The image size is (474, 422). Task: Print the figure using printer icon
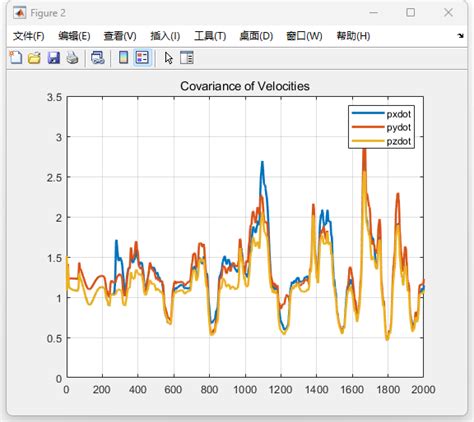(x=72, y=58)
